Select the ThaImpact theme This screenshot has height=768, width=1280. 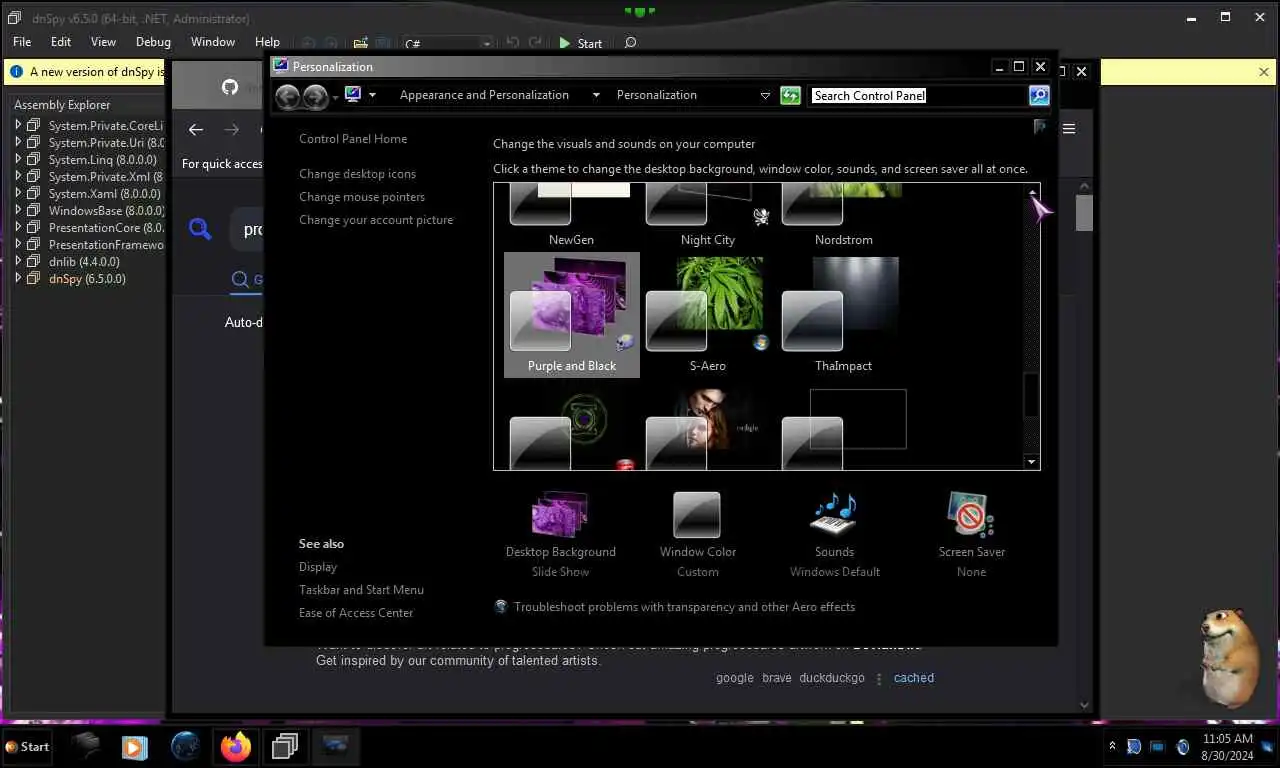click(x=843, y=315)
